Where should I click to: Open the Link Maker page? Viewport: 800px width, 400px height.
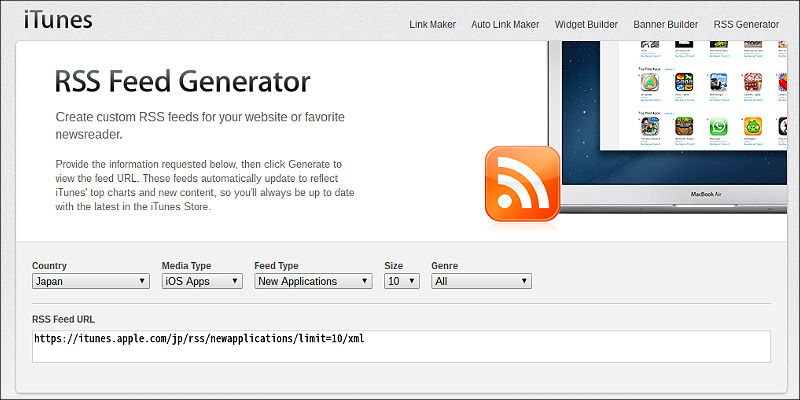(x=433, y=24)
